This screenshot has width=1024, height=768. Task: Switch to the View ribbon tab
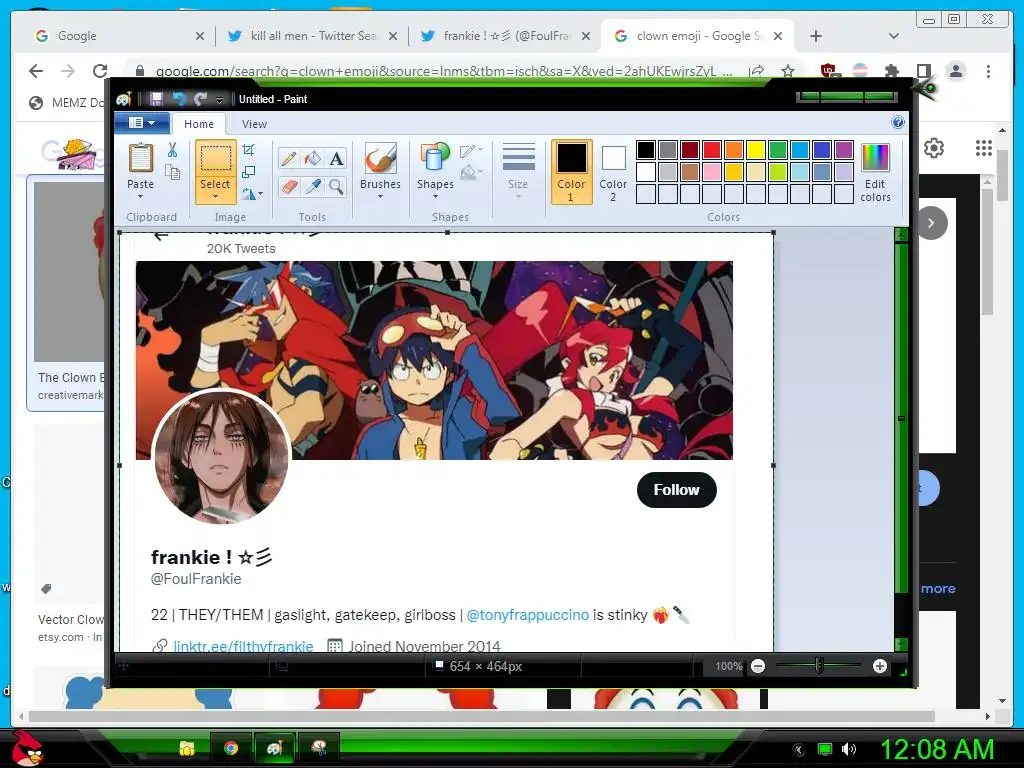pyautogui.click(x=254, y=124)
